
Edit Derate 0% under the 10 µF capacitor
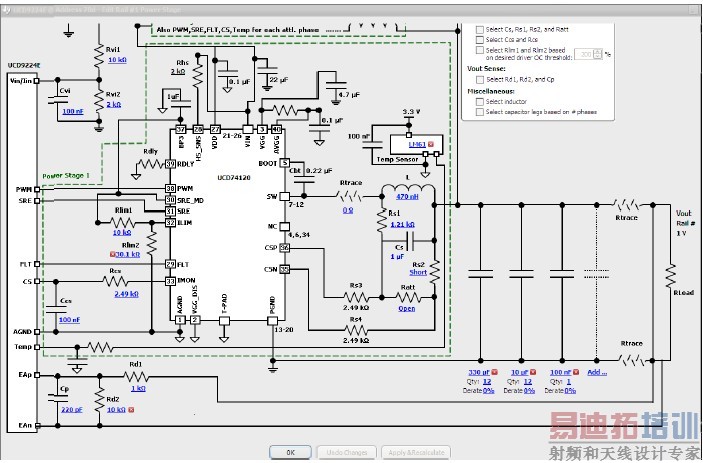(x=529, y=391)
